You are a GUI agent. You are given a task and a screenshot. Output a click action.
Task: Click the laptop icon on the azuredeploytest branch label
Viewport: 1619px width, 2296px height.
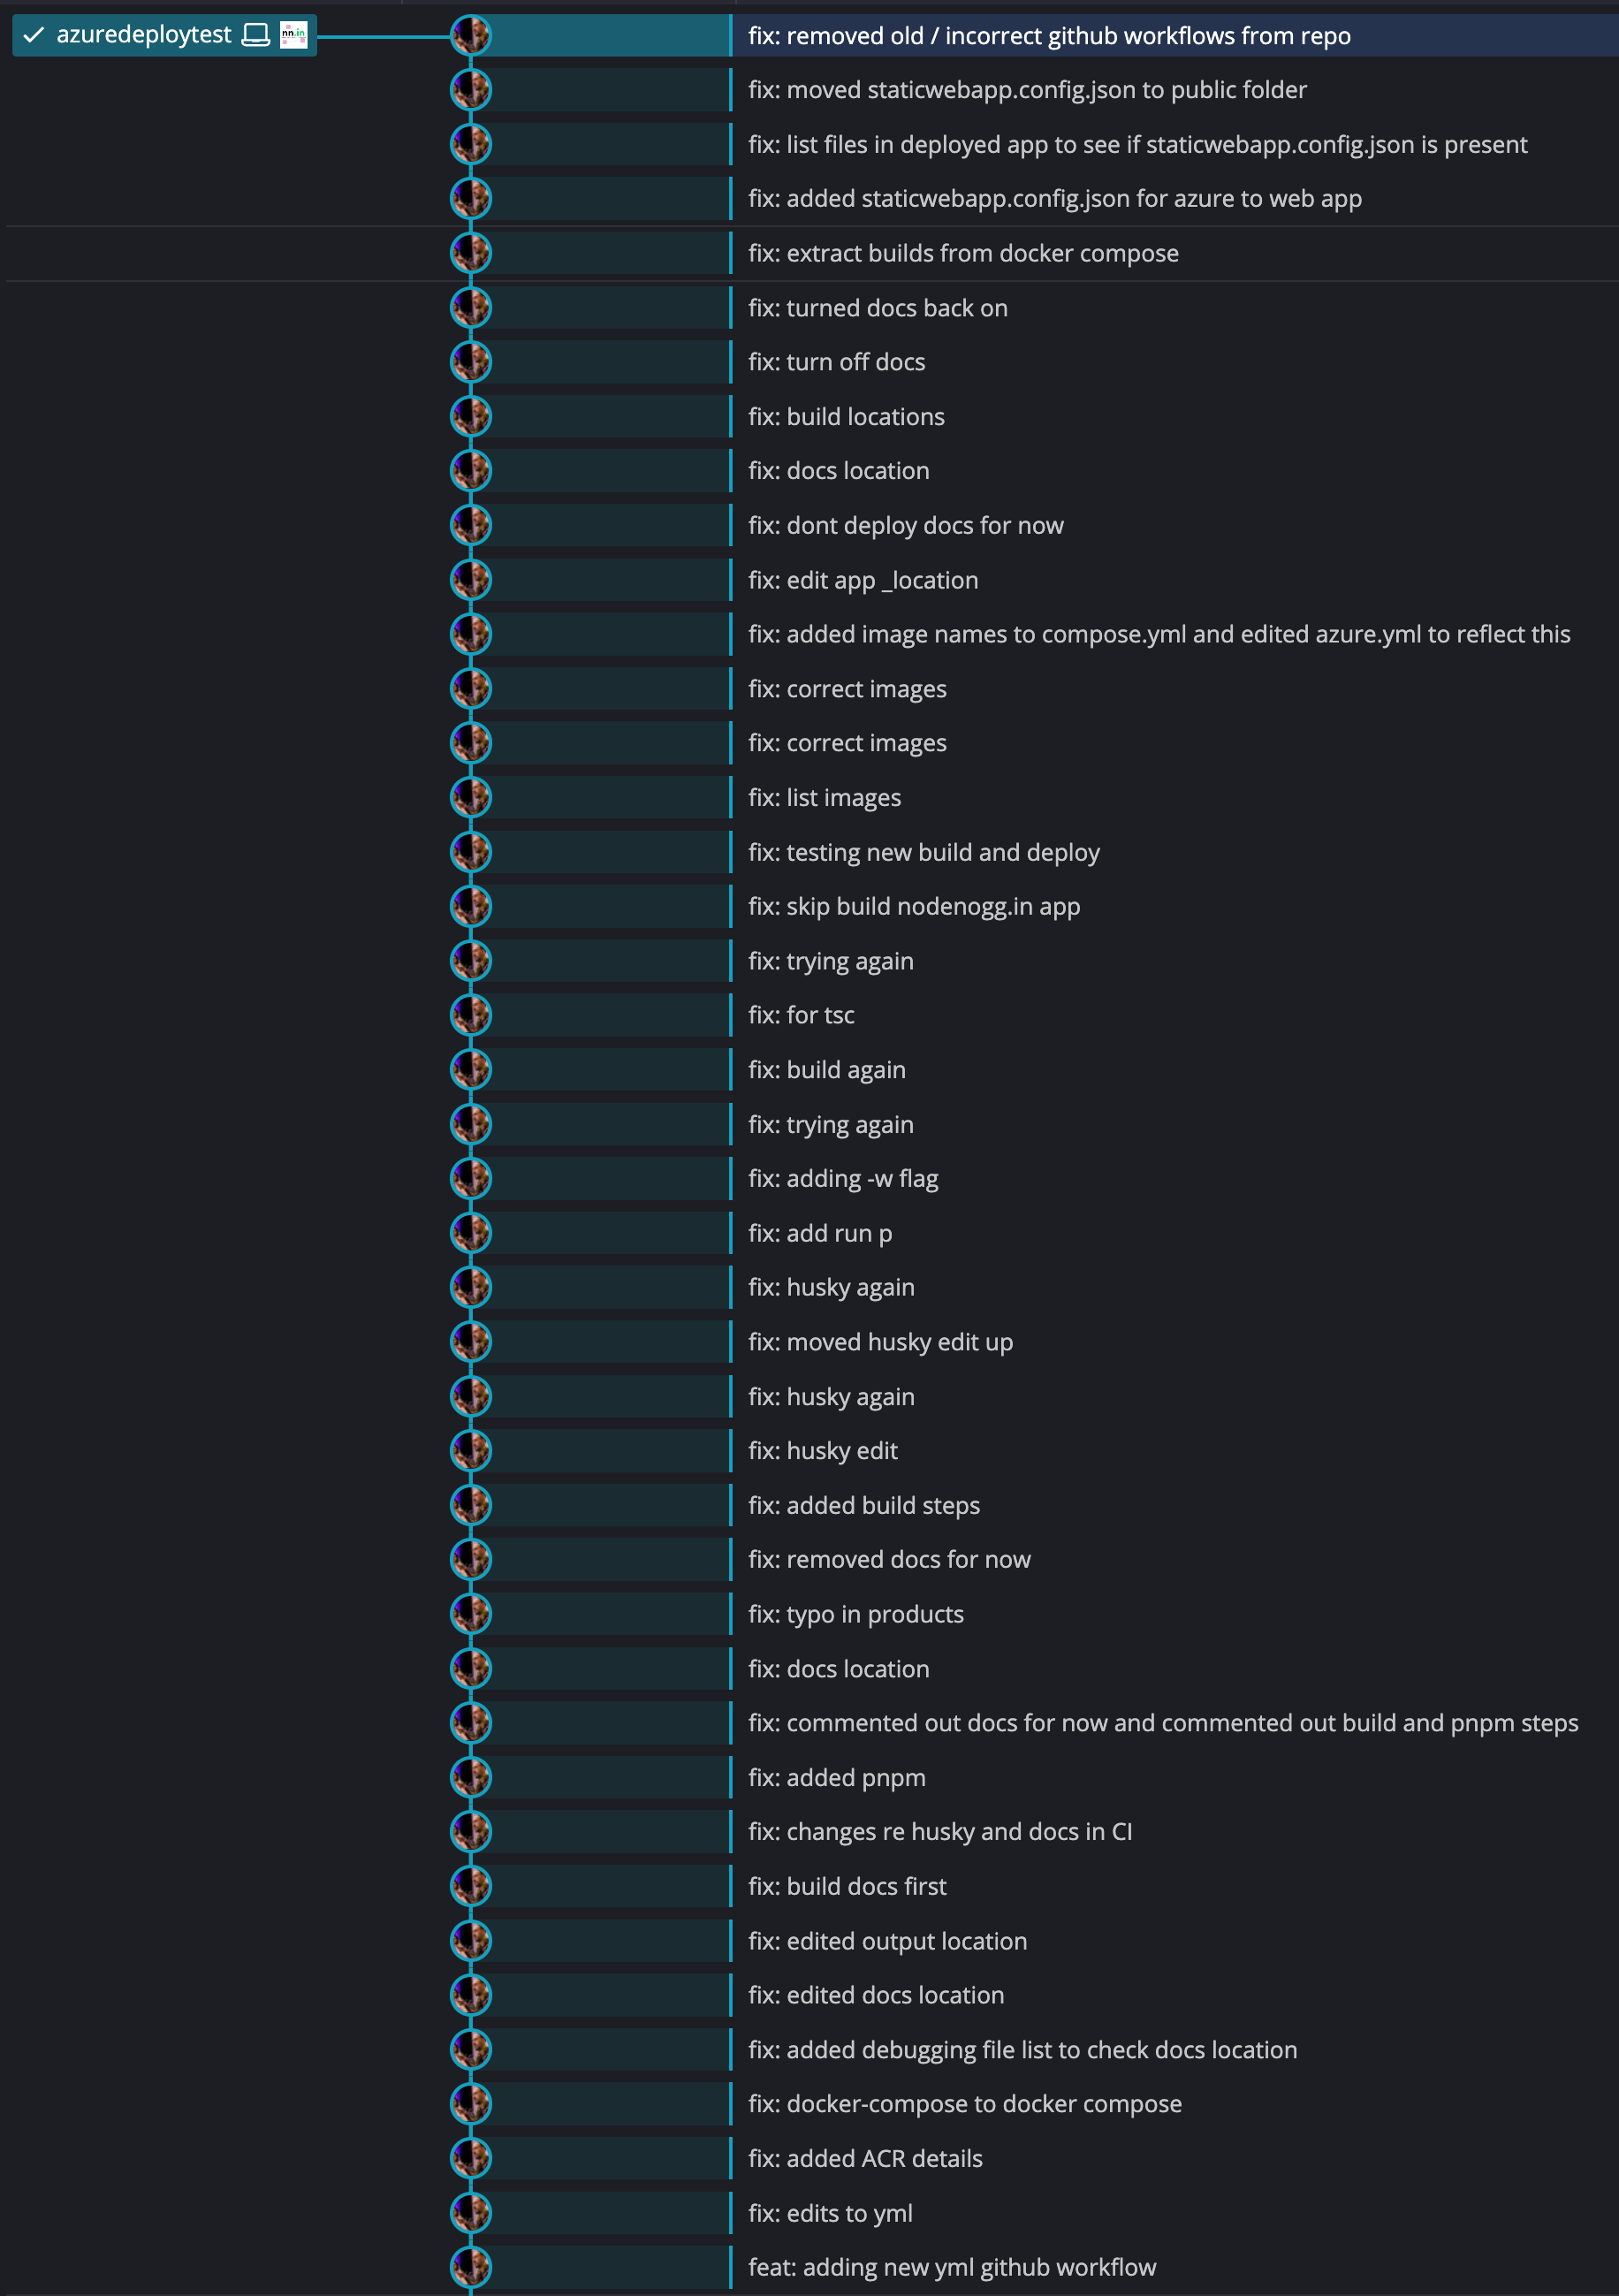click(x=257, y=35)
